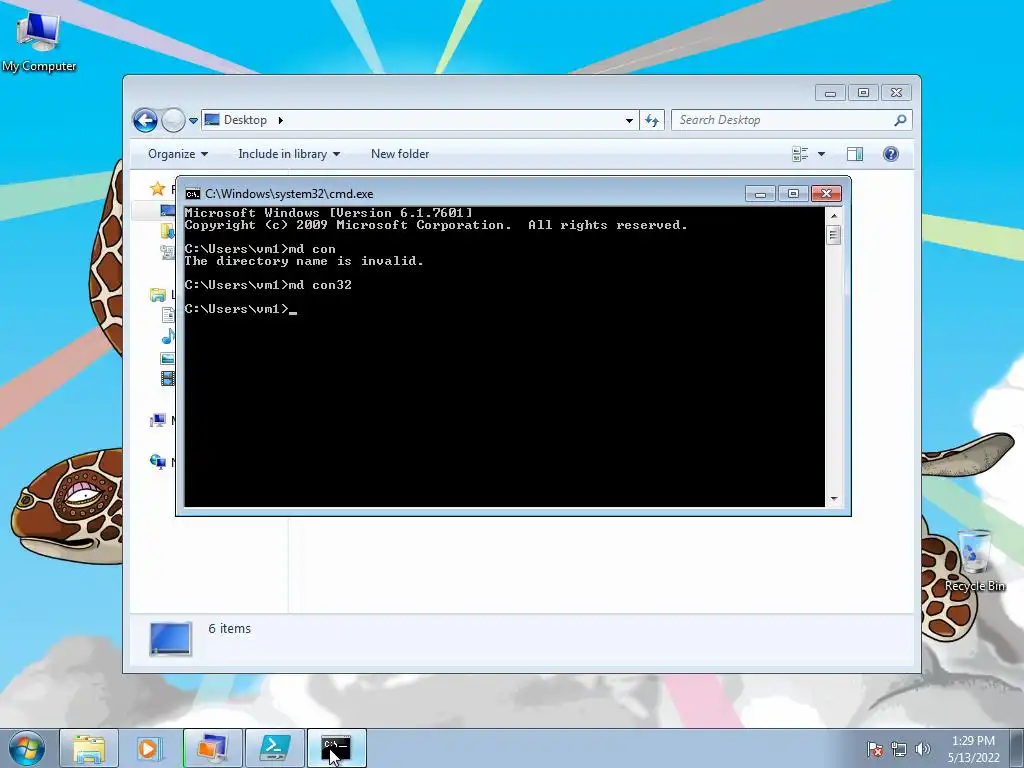Image resolution: width=1024 pixels, height=768 pixels.
Task: Select Pictures library icon in sidebar
Action: (167, 358)
